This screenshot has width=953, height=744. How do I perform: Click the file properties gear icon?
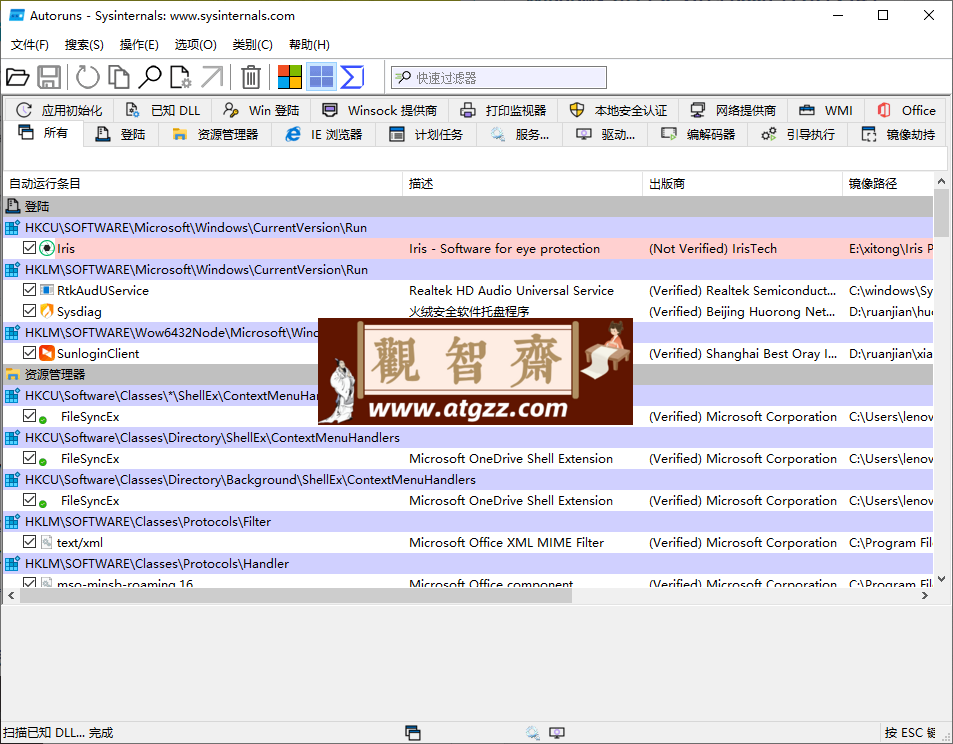click(x=180, y=77)
